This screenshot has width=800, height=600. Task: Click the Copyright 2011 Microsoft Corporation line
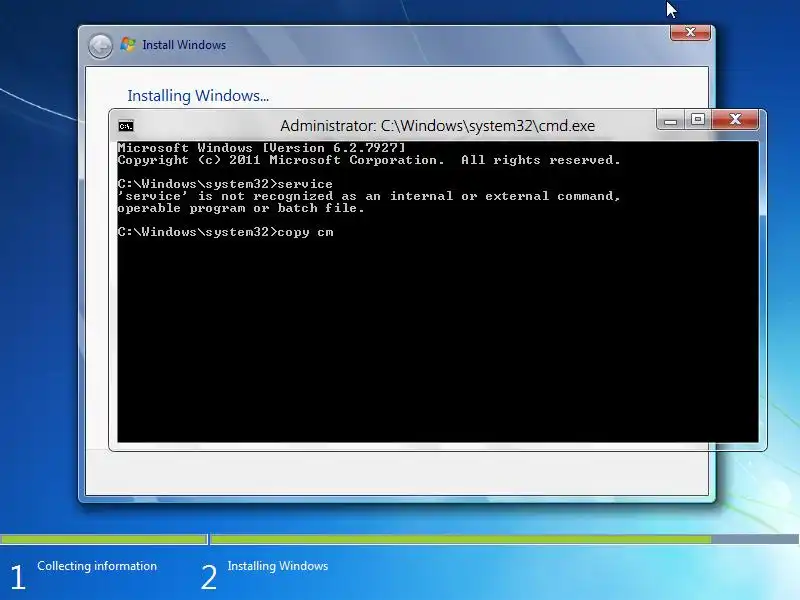tap(369, 160)
